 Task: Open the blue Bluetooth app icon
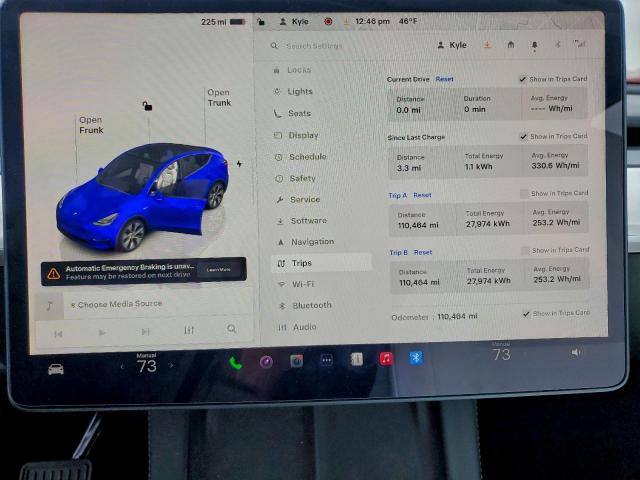coord(416,358)
